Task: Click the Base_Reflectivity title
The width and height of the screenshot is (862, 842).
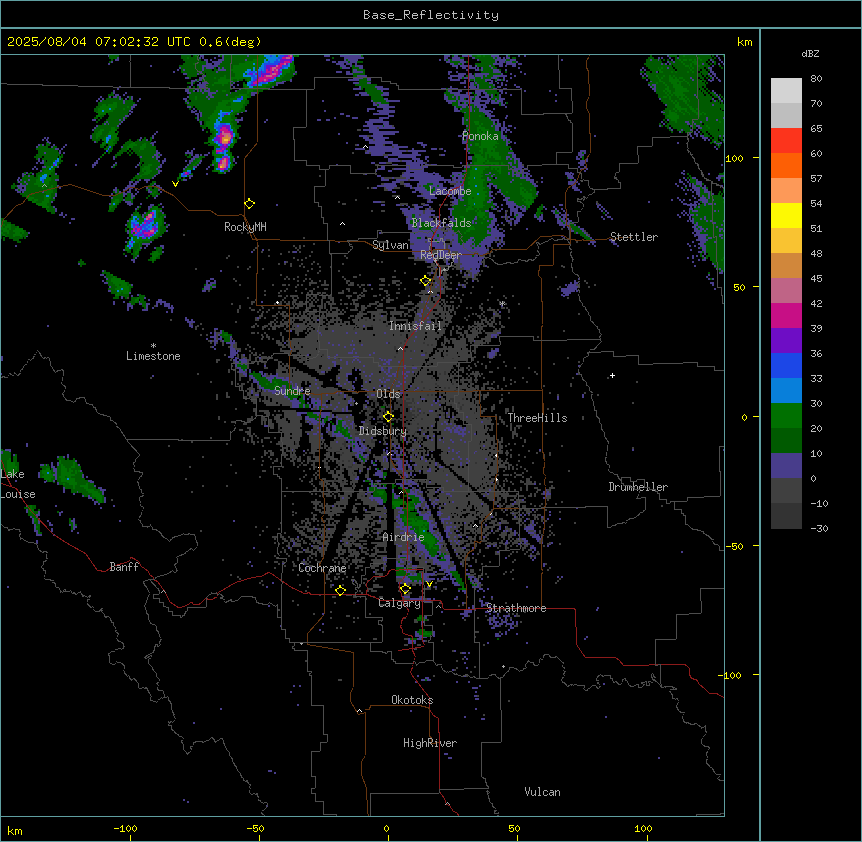Action: tap(431, 15)
